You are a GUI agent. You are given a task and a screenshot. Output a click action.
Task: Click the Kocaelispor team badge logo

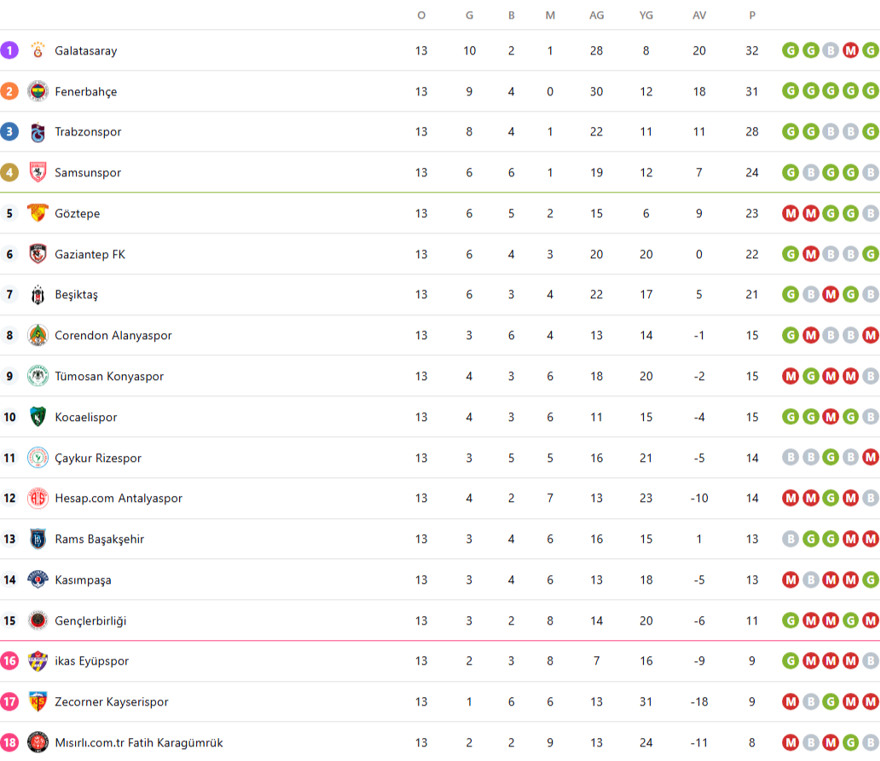(x=38, y=417)
